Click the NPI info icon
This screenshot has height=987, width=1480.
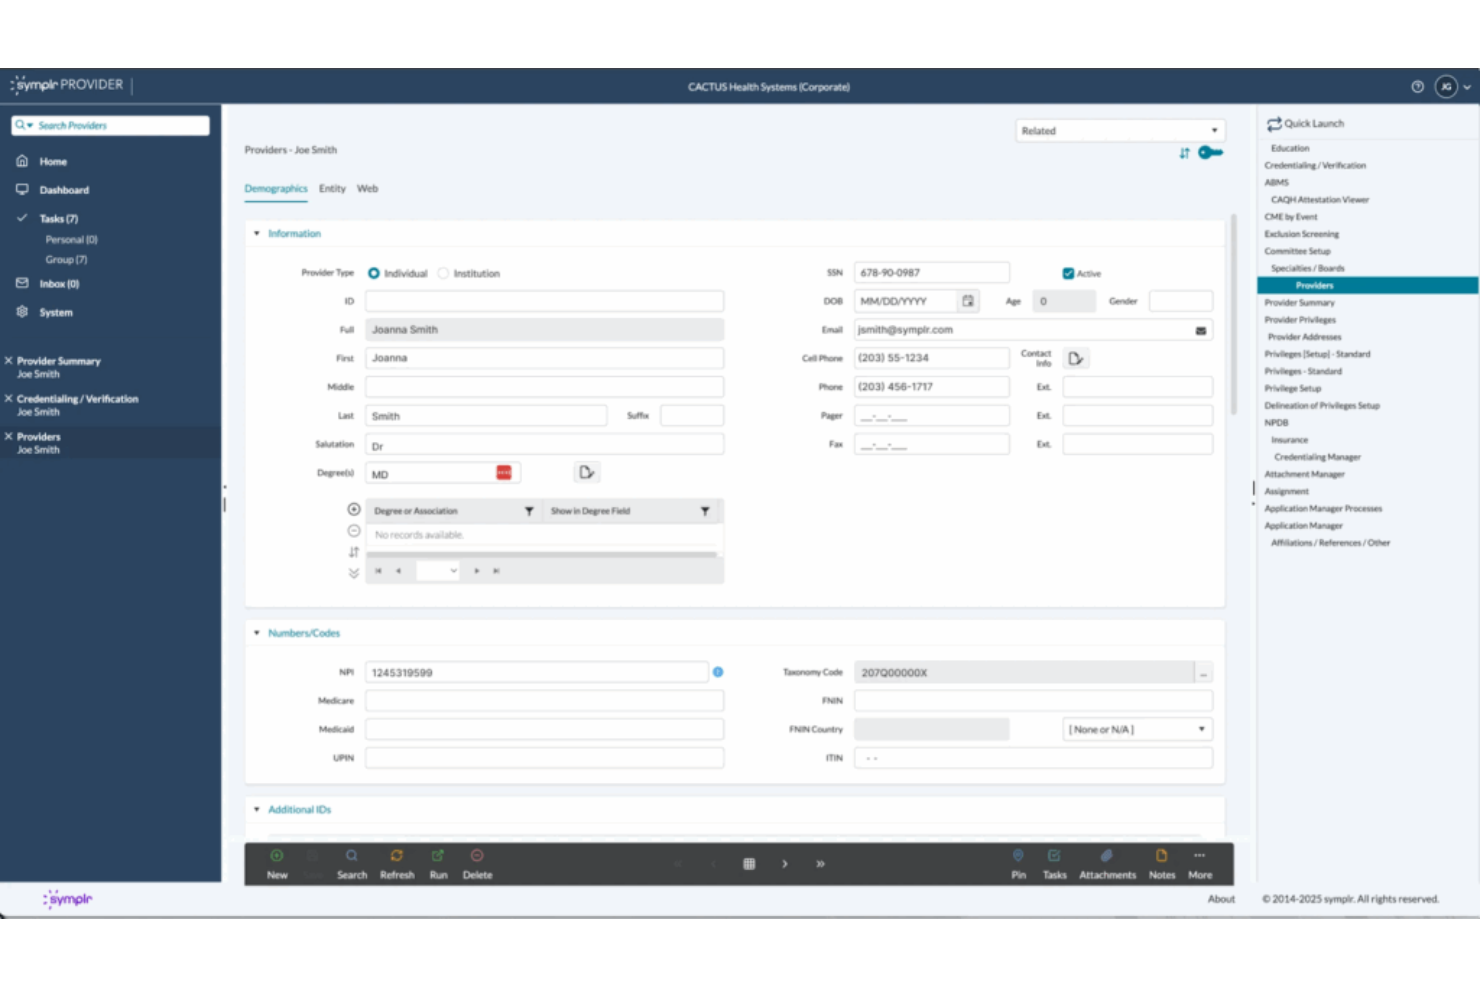718,673
